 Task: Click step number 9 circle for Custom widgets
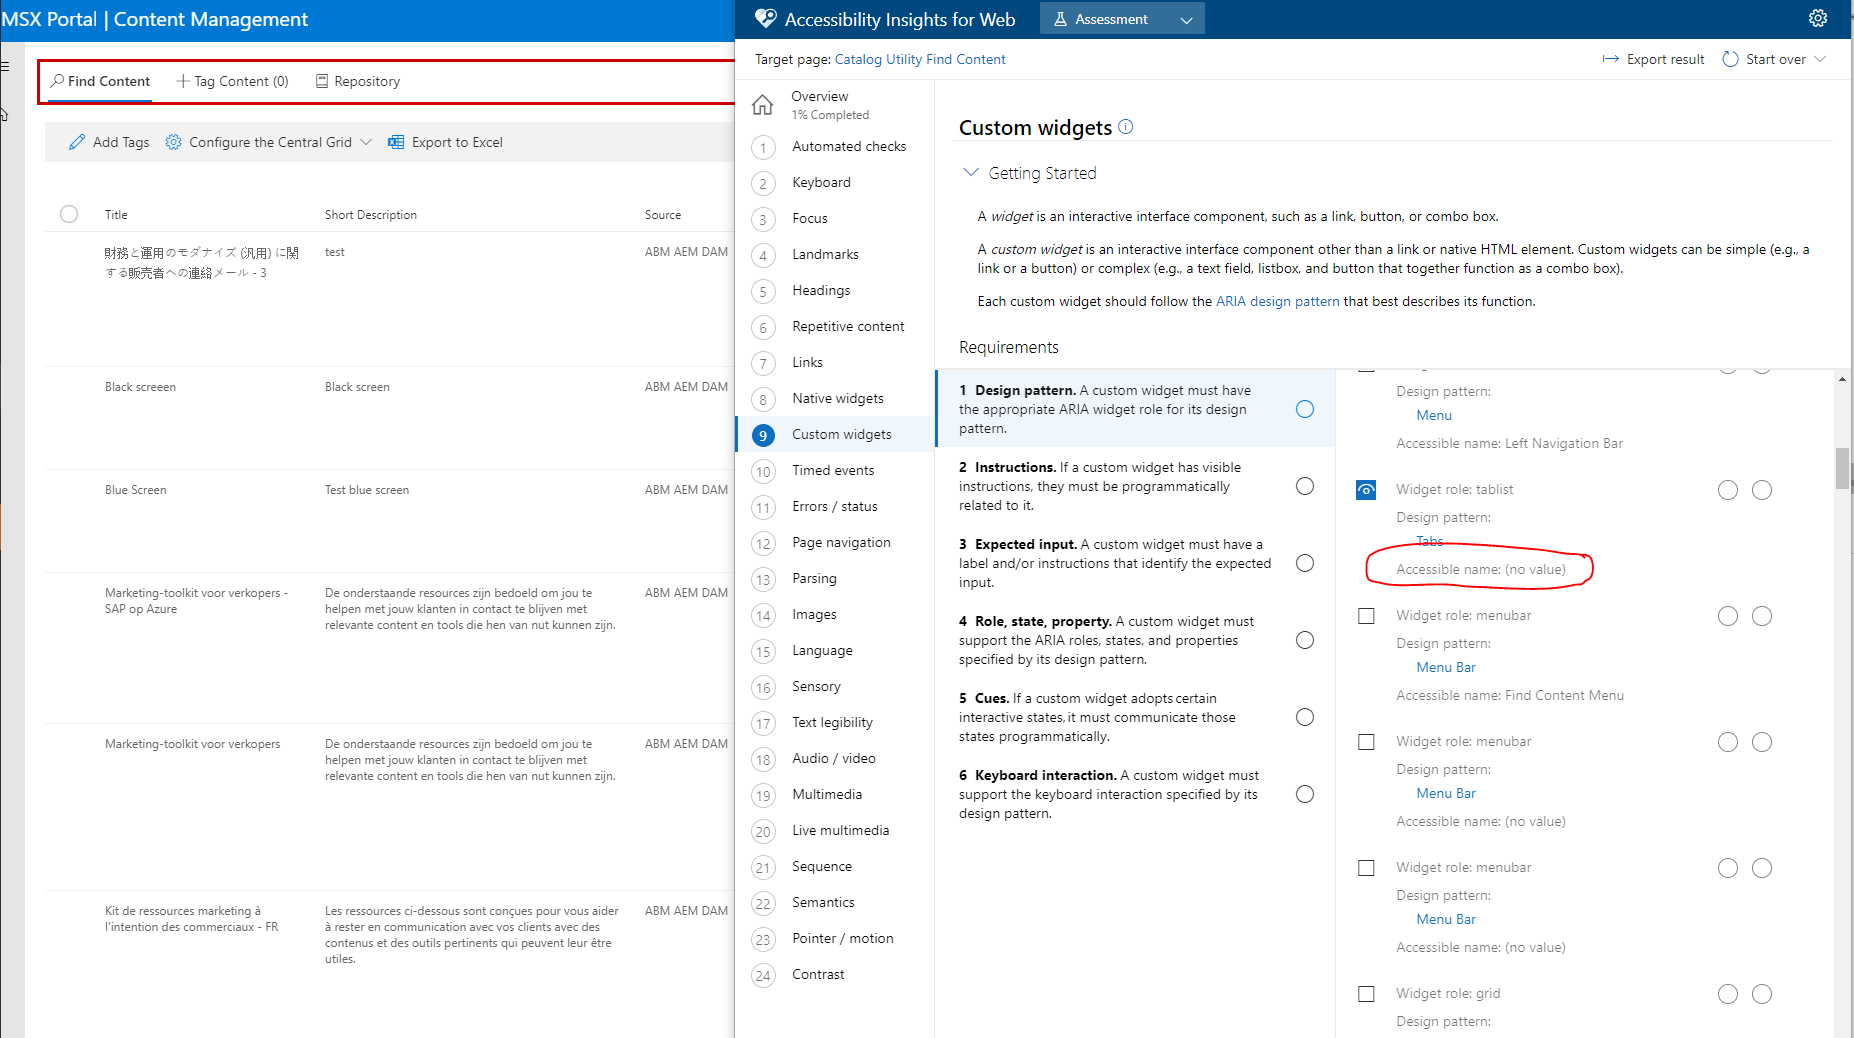[x=763, y=435]
